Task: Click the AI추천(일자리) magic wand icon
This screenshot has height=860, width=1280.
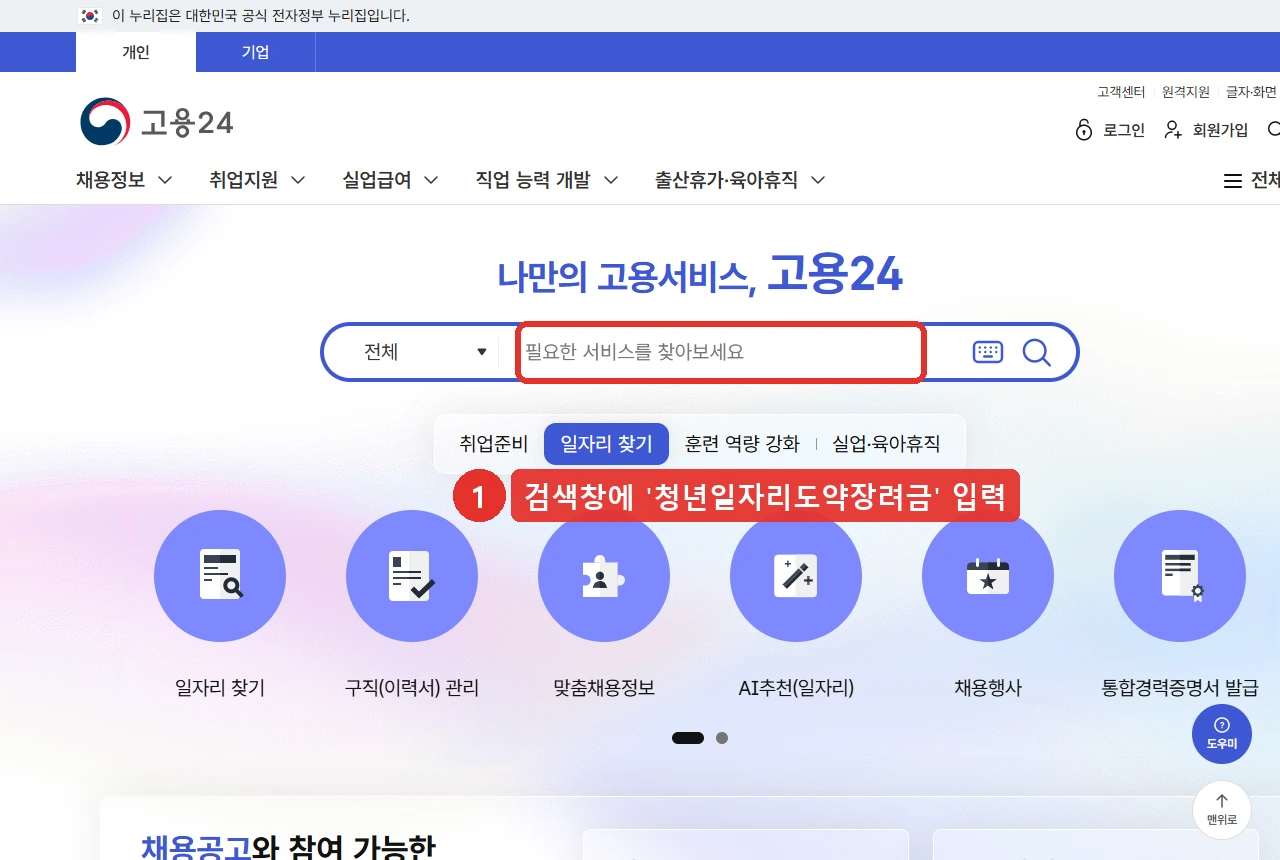Action: (796, 576)
